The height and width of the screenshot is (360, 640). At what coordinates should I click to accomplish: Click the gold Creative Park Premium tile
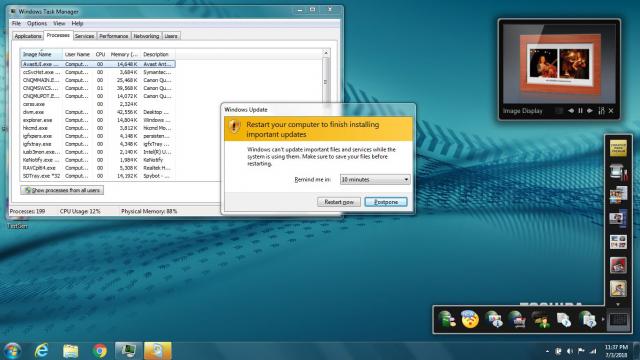(618, 148)
